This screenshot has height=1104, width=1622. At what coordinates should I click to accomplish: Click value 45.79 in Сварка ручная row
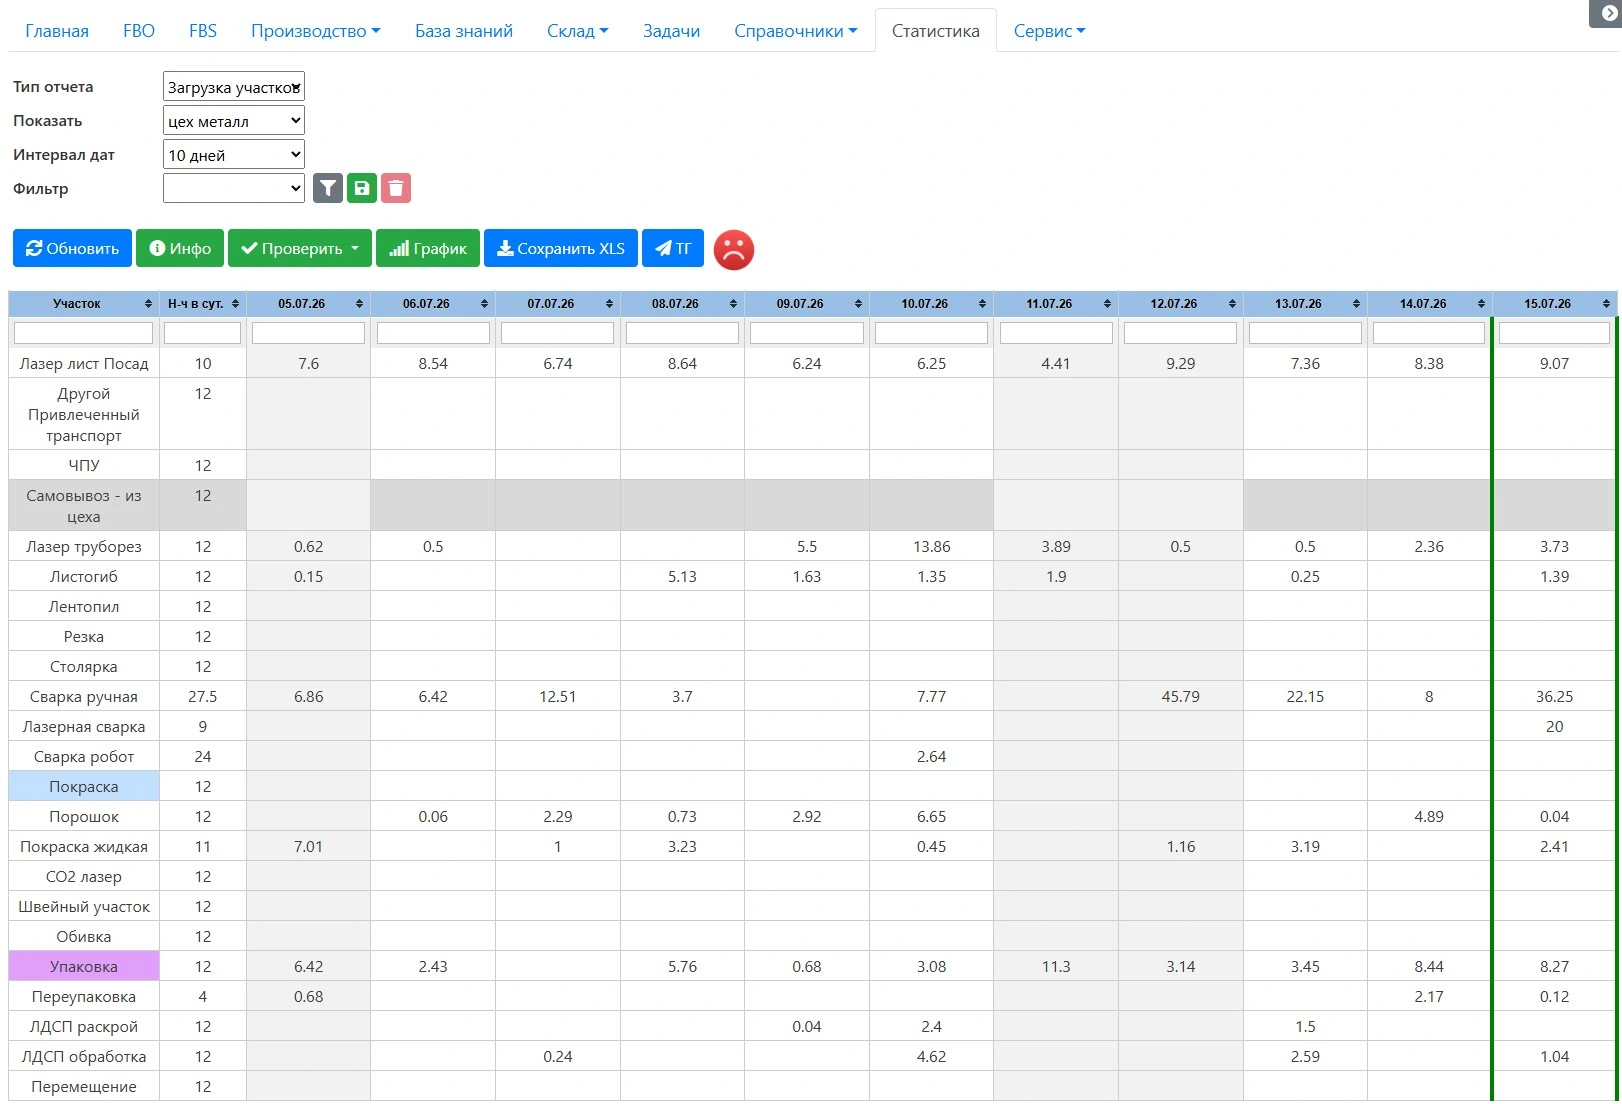(1181, 697)
